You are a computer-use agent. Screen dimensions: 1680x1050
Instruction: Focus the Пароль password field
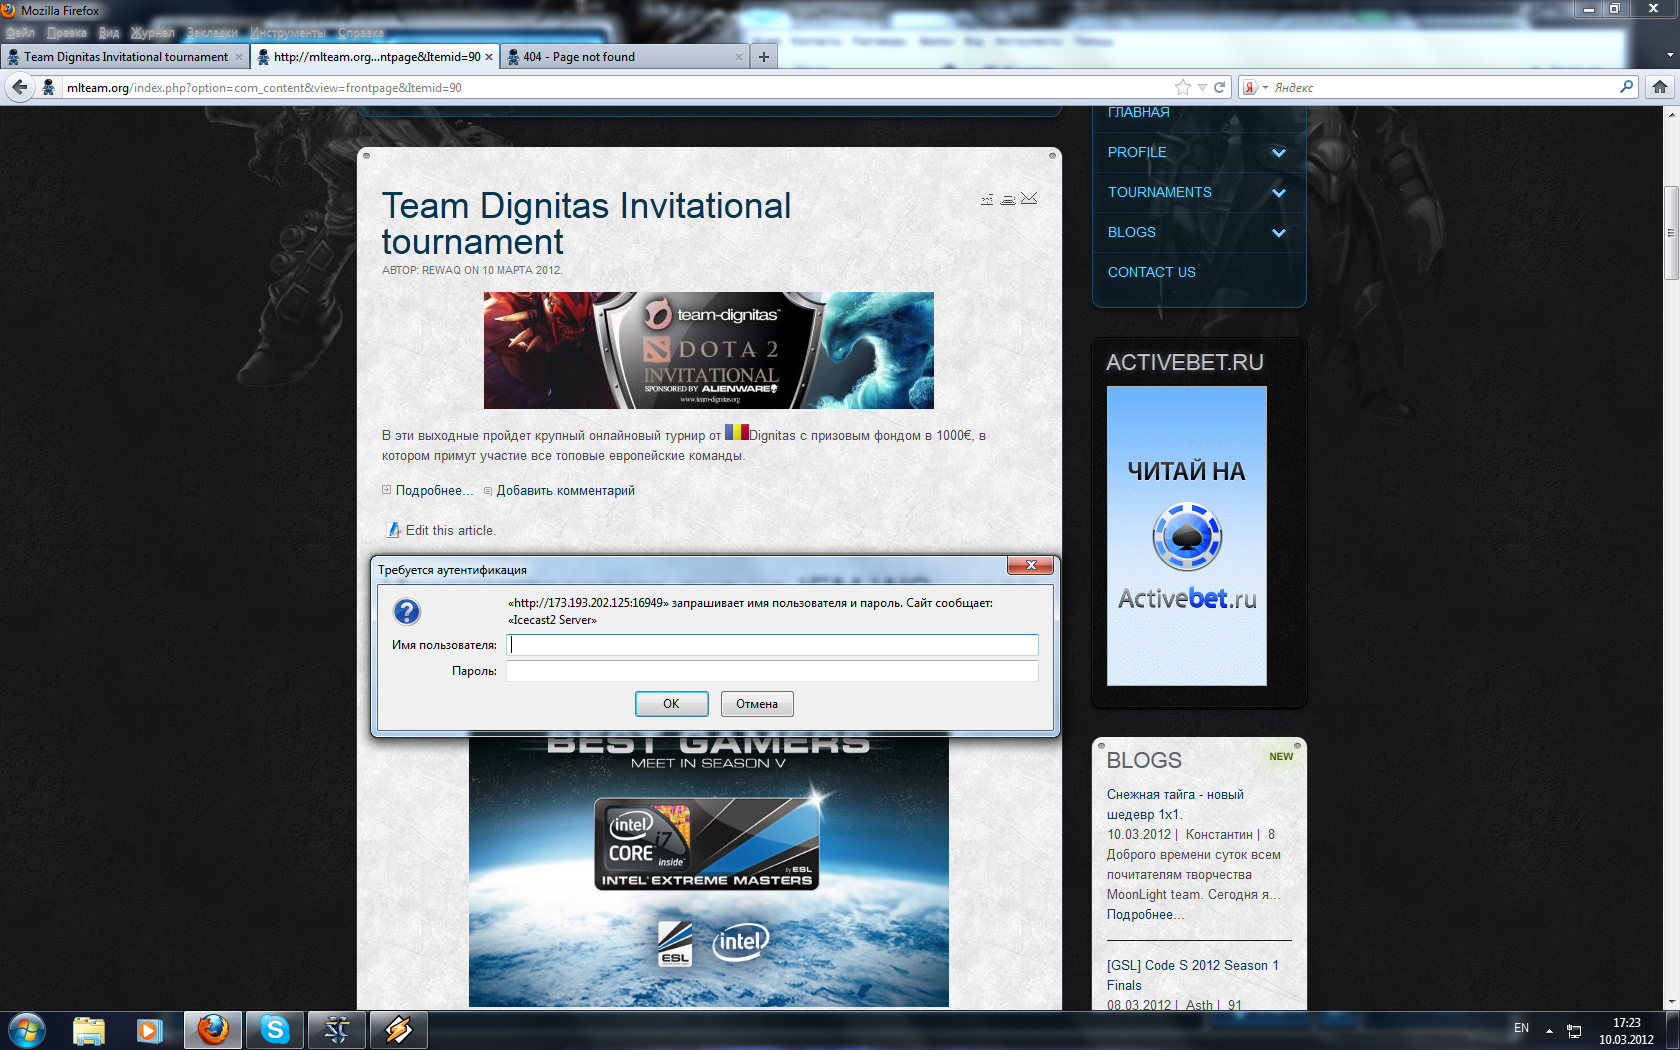pyautogui.click(x=772, y=671)
